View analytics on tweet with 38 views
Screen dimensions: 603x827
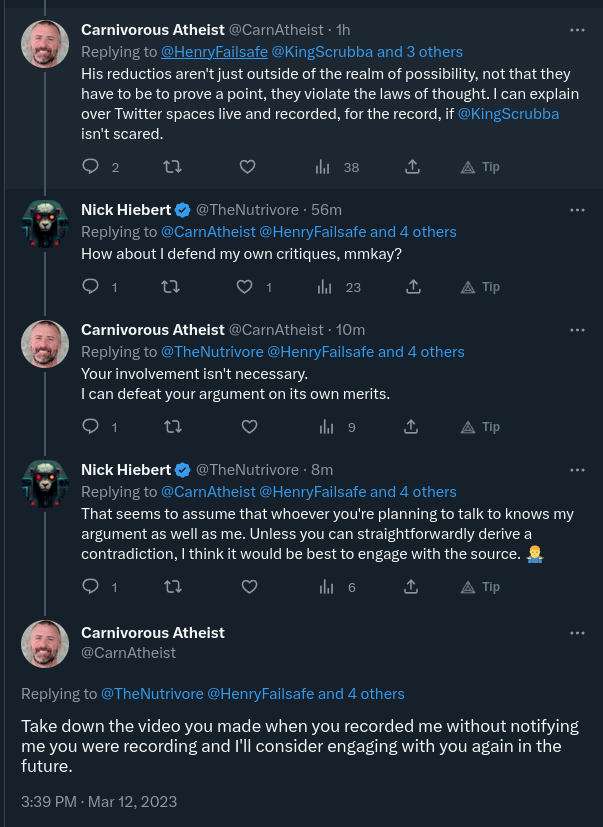click(324, 167)
